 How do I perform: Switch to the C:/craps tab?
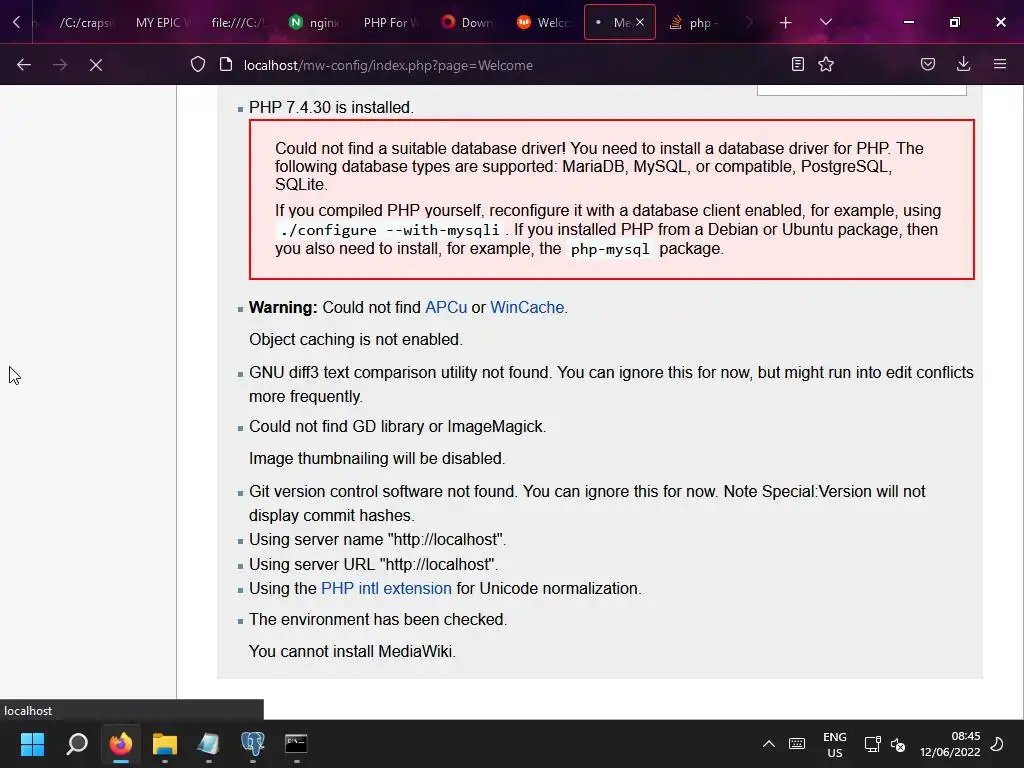point(86,22)
